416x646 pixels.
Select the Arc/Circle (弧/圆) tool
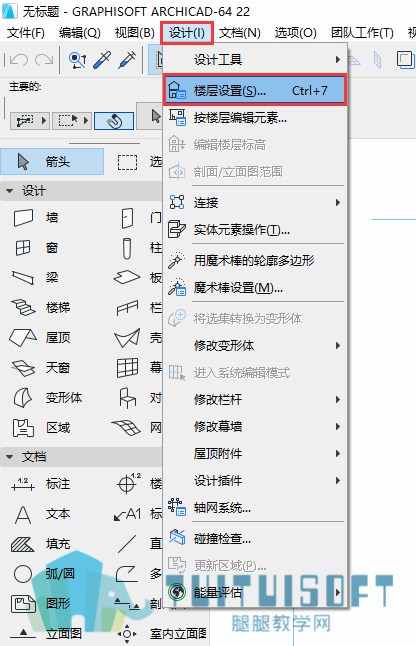[44, 573]
